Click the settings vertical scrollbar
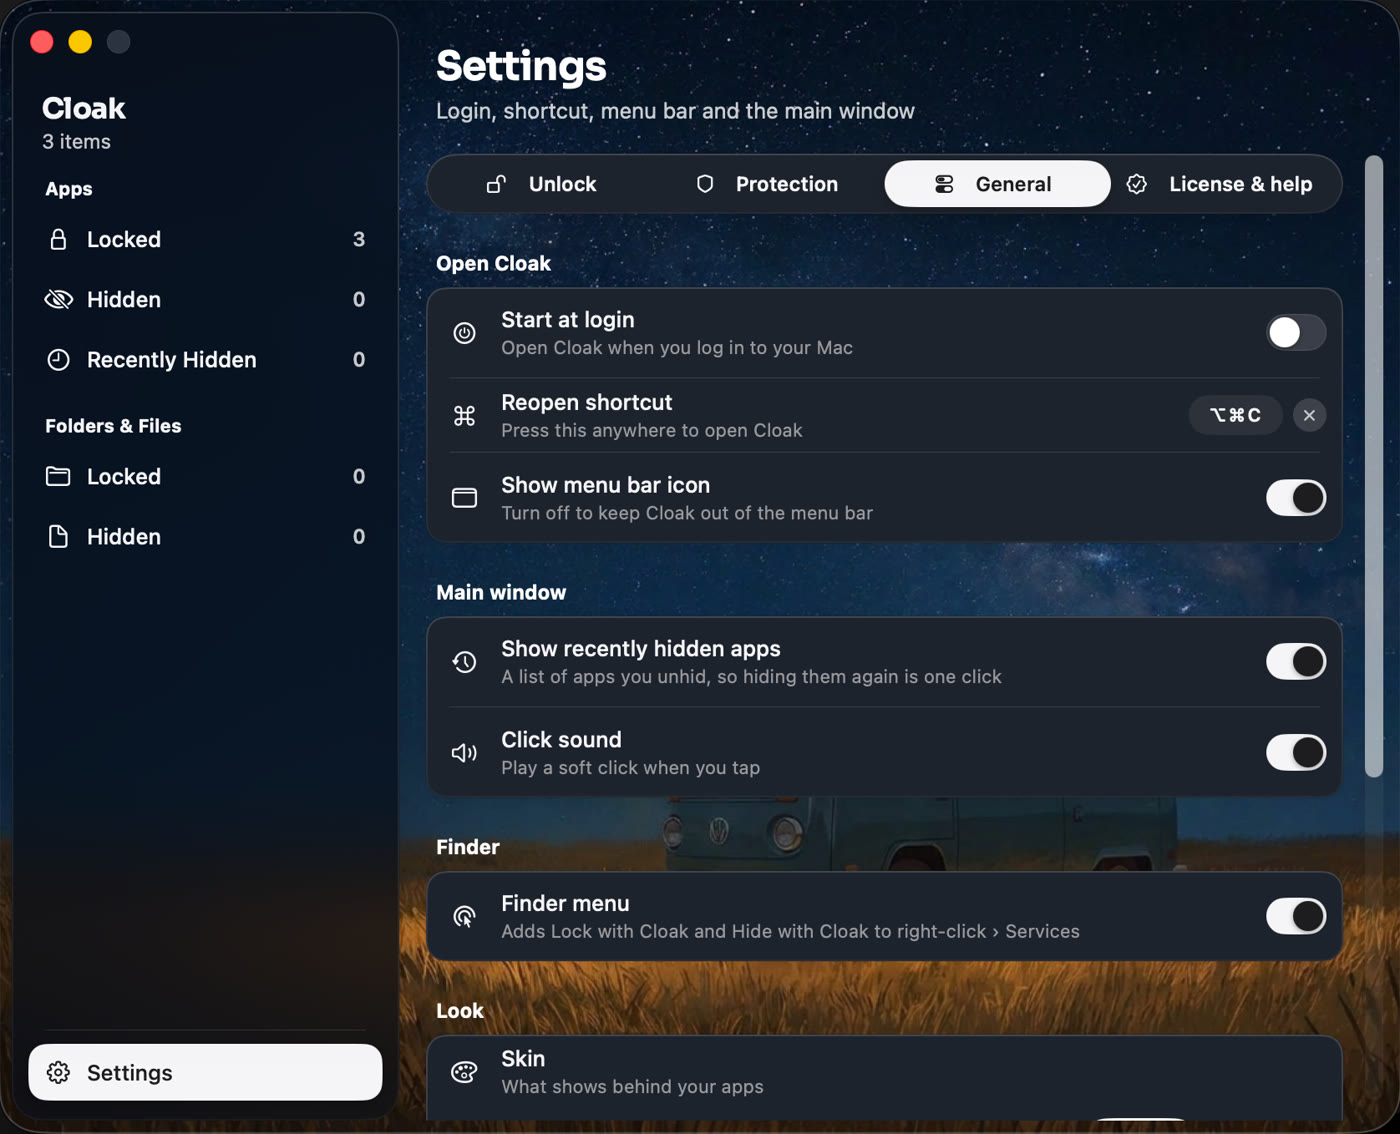The height and width of the screenshot is (1134, 1400). (1374, 466)
